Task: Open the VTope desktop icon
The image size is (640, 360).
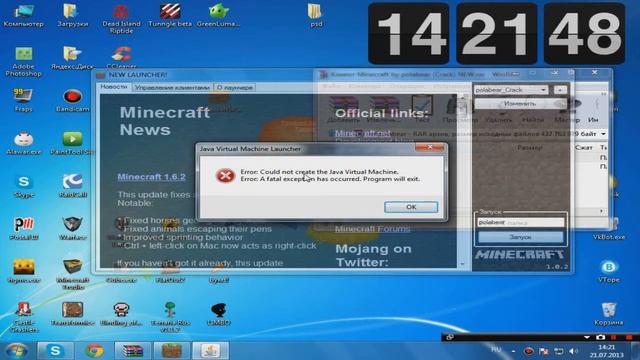Action: [609, 271]
